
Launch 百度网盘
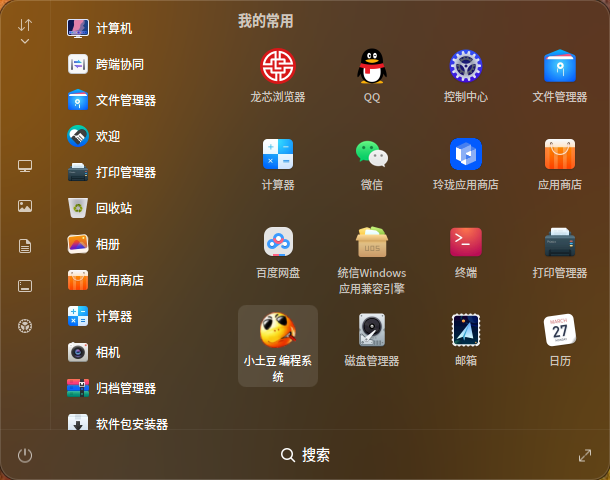pyautogui.click(x=278, y=252)
